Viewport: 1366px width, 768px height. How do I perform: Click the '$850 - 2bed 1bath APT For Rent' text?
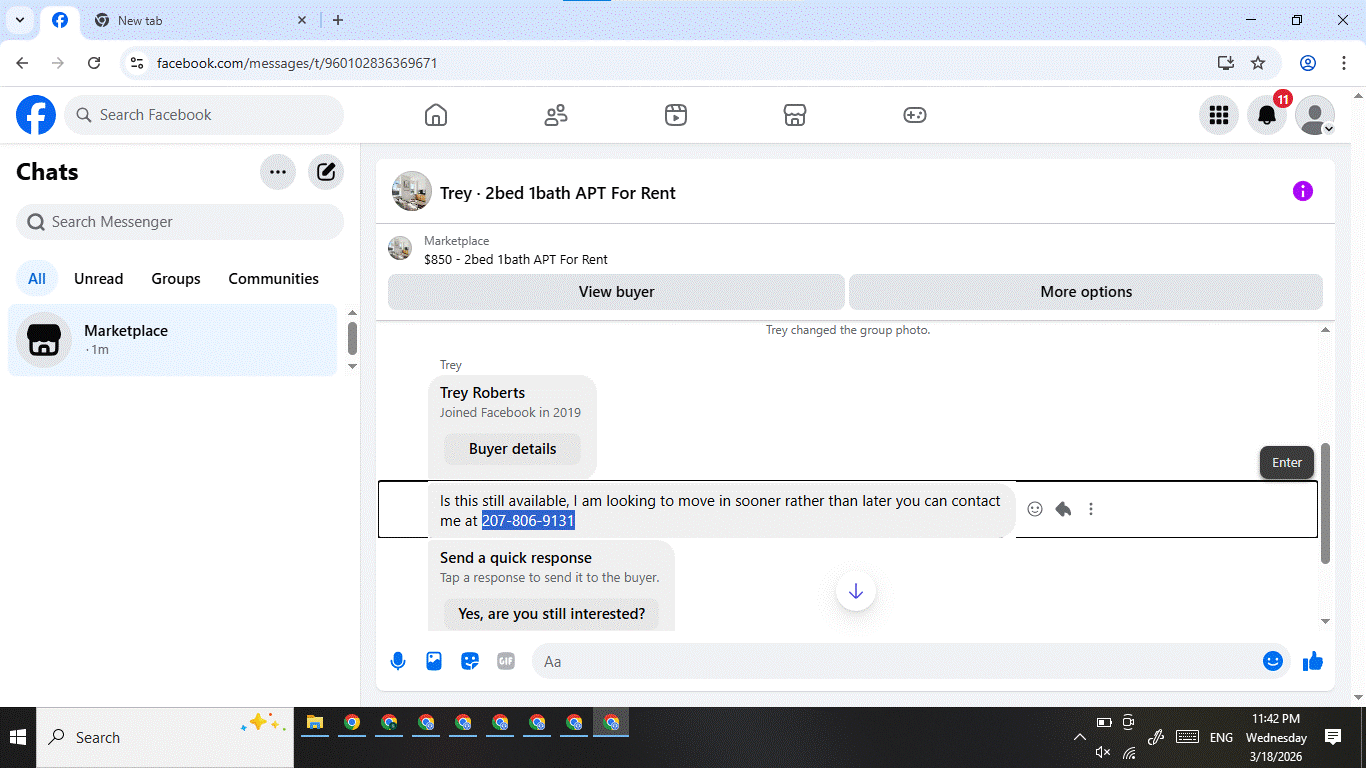(516, 259)
